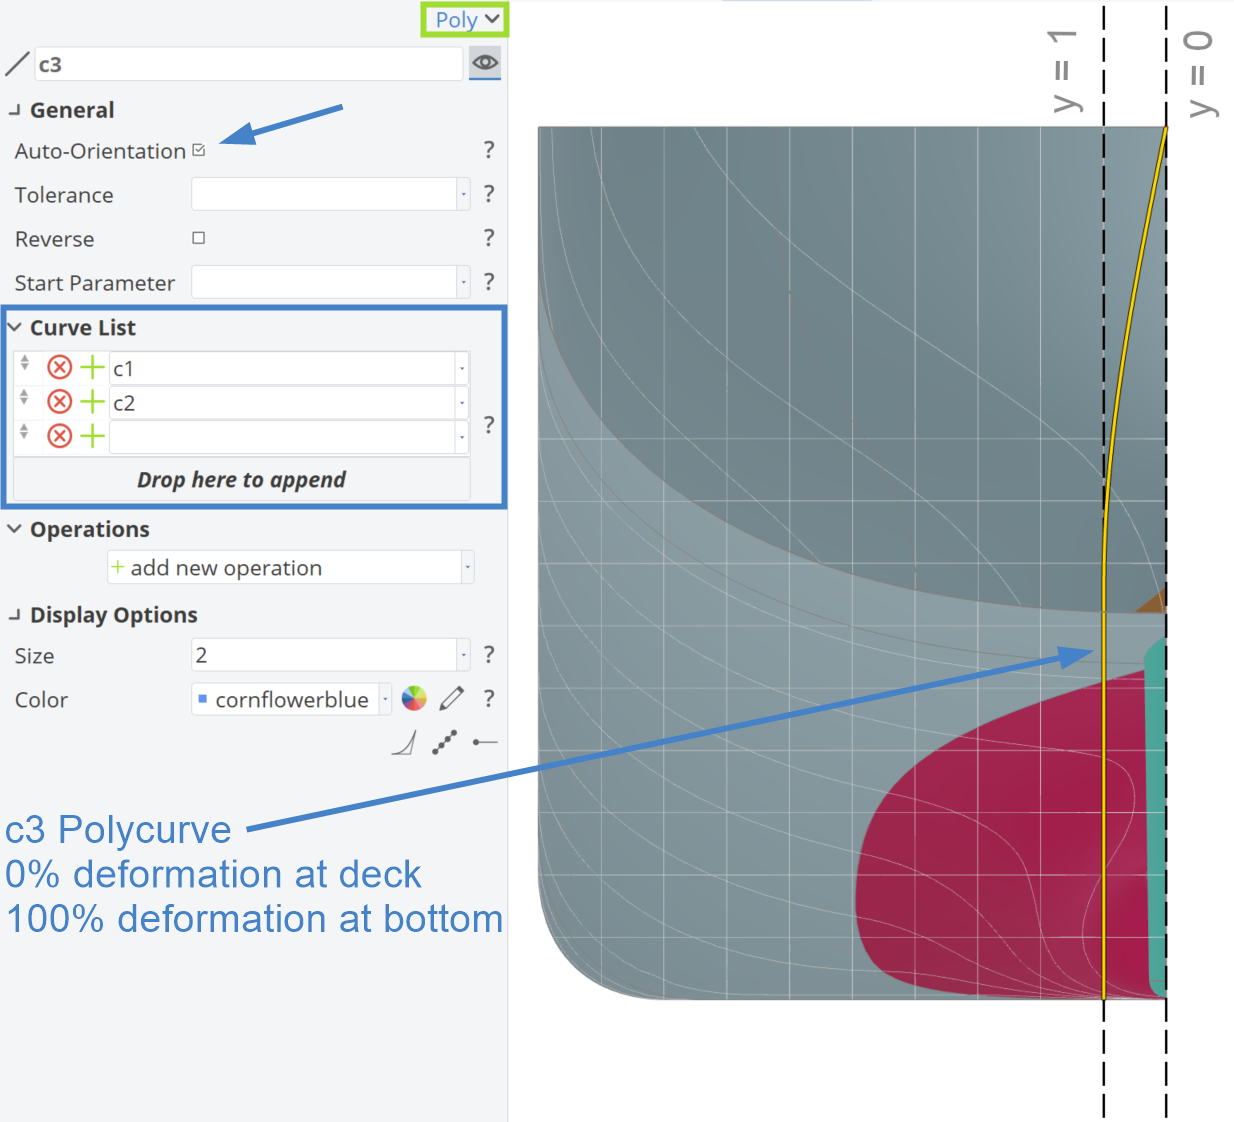The image size is (1234, 1122).
Task: Remove c1 from the curve list
Action: click(x=60, y=368)
